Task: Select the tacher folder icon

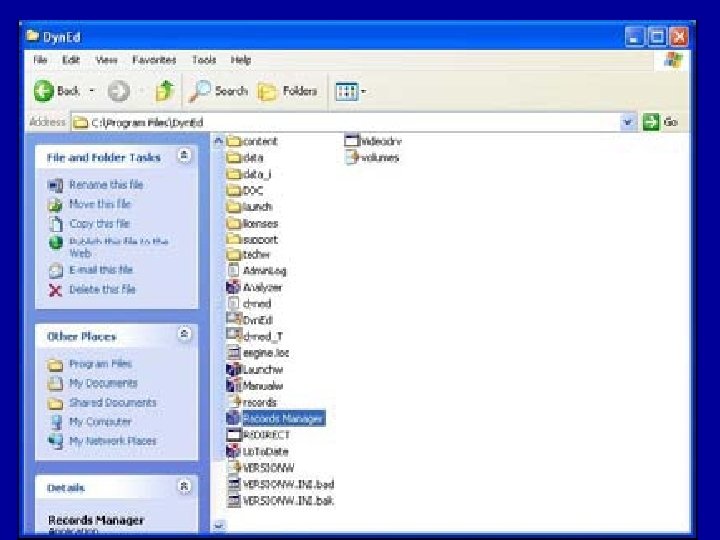Action: (x=234, y=254)
